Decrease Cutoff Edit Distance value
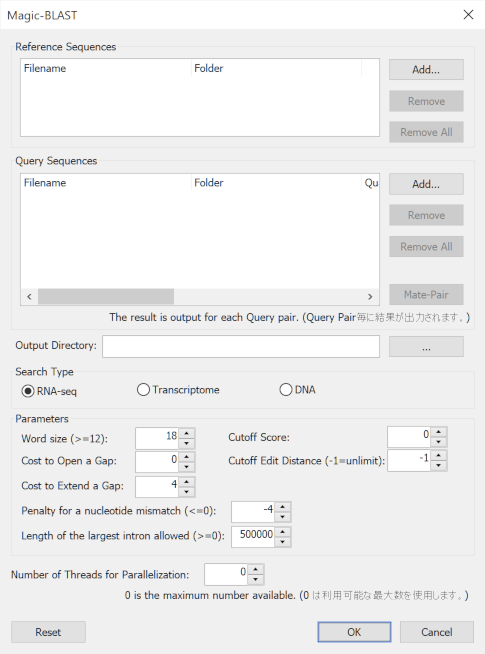Viewport: 485px width, 654px height. [x=438, y=465]
